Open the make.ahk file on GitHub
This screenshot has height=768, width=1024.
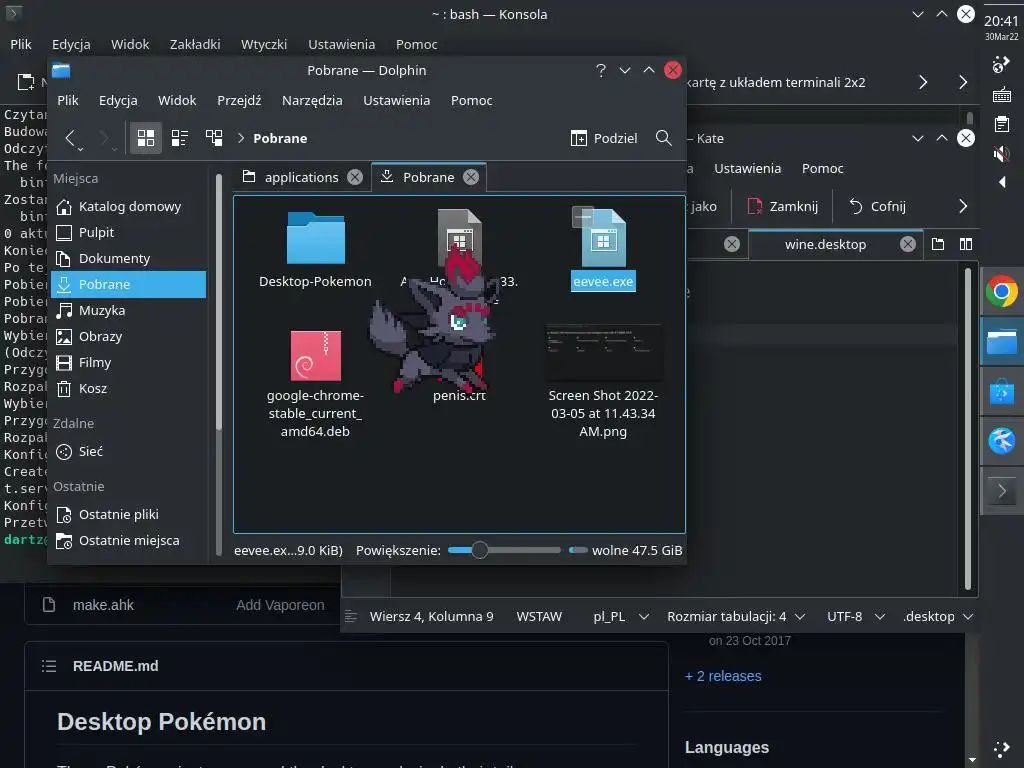click(x=103, y=605)
